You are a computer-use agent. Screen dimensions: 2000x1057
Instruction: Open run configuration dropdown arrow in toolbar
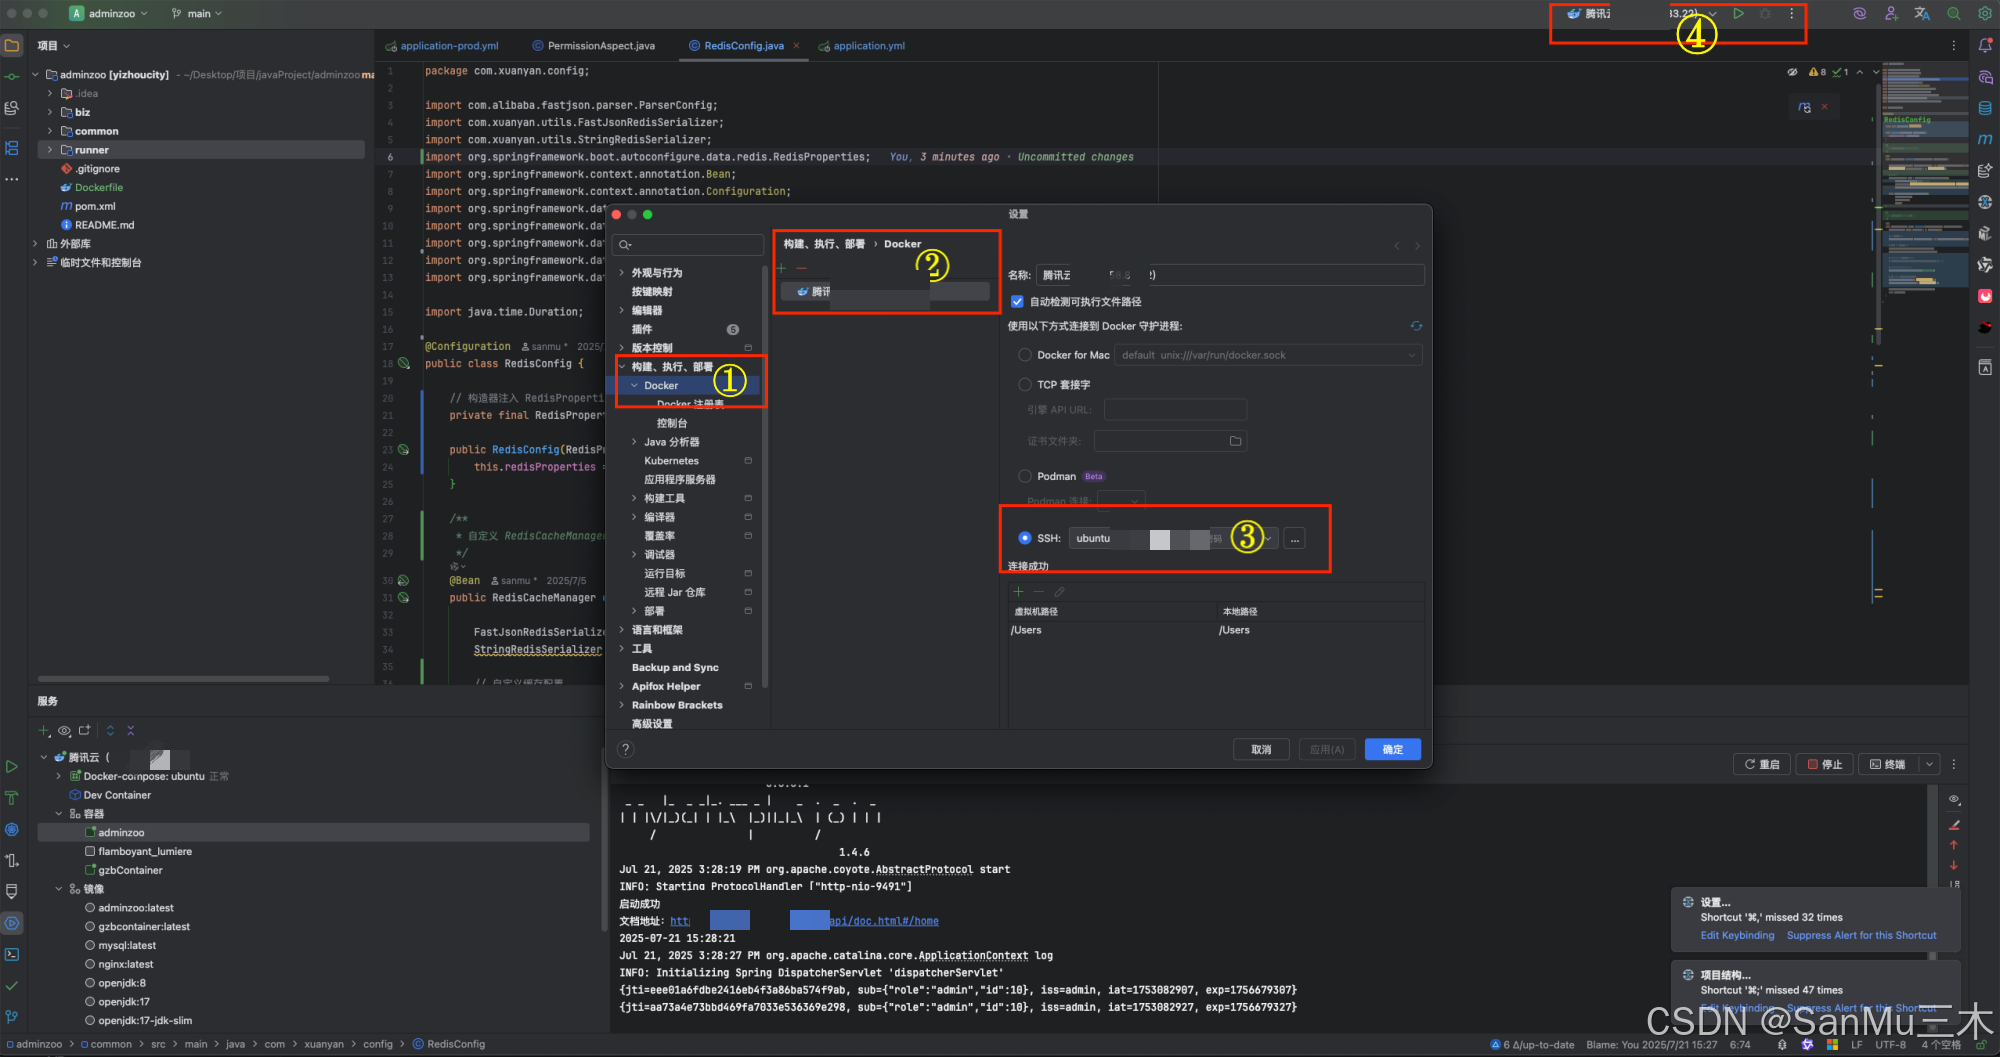1713,14
